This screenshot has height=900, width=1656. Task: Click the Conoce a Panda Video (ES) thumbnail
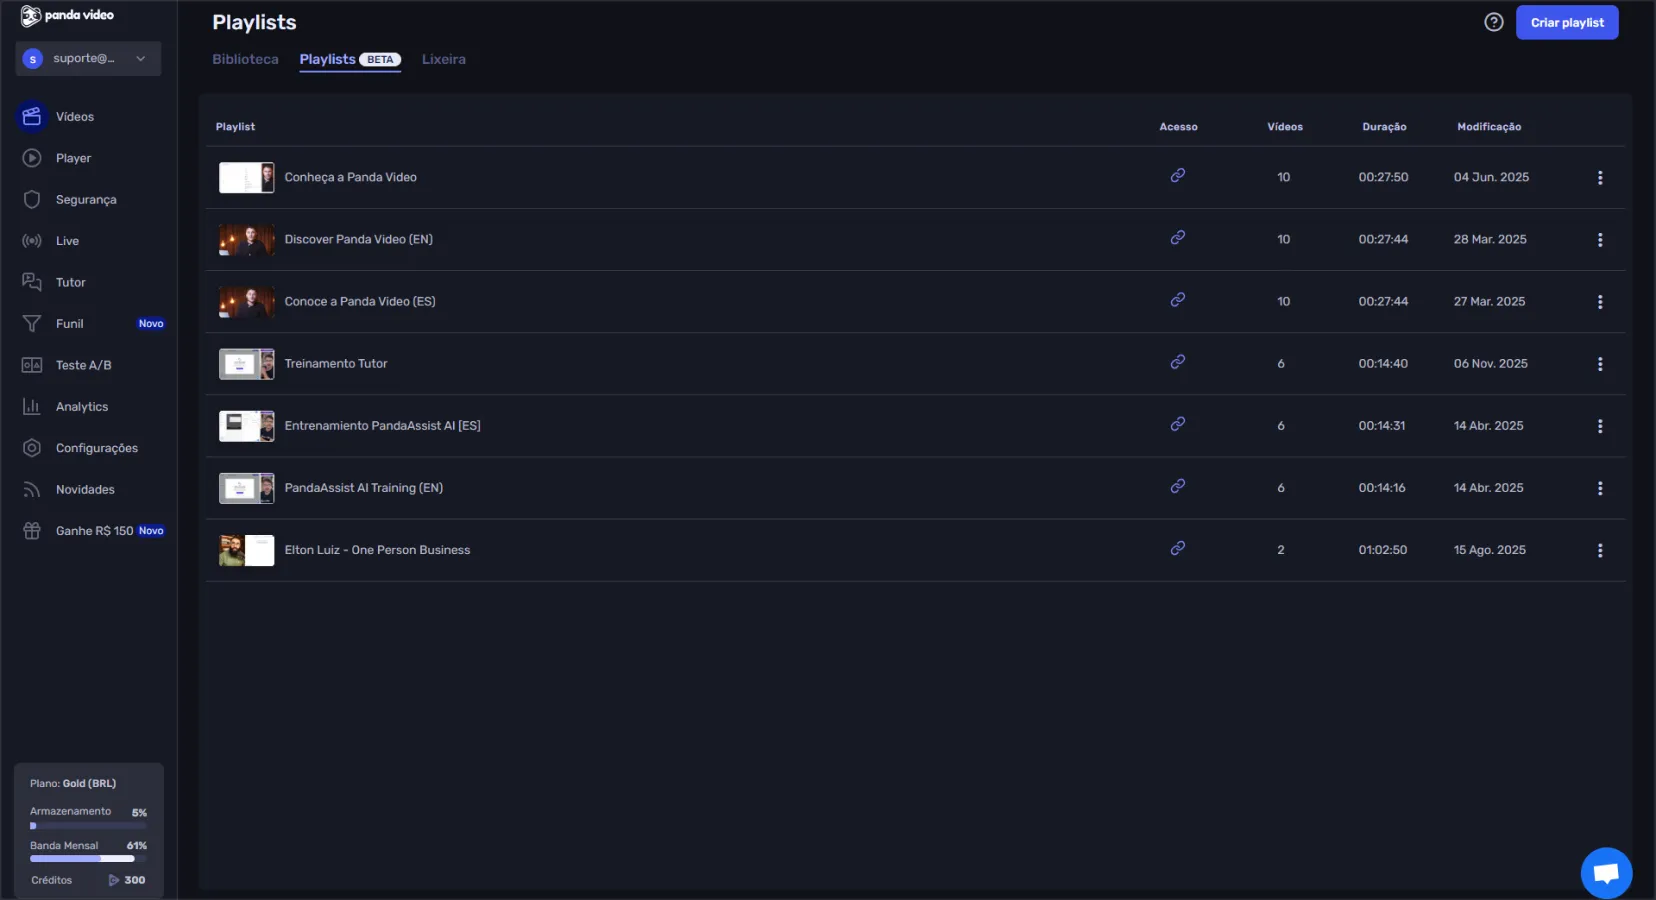point(247,302)
